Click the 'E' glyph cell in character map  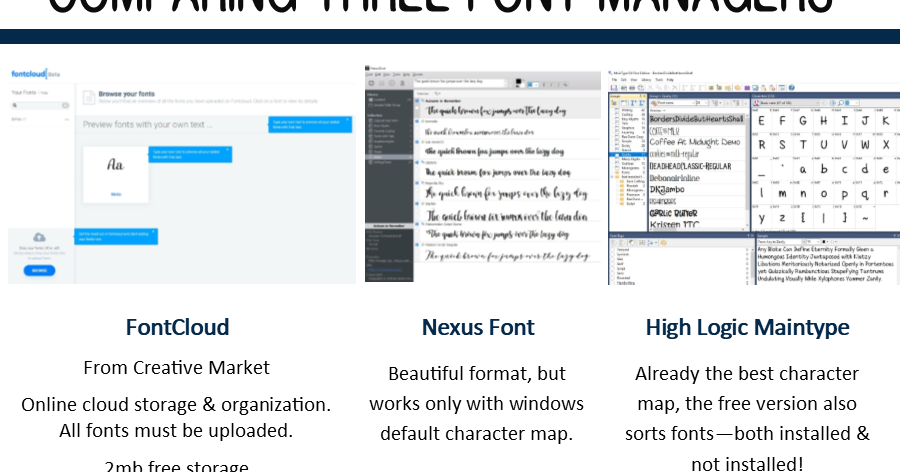point(761,120)
